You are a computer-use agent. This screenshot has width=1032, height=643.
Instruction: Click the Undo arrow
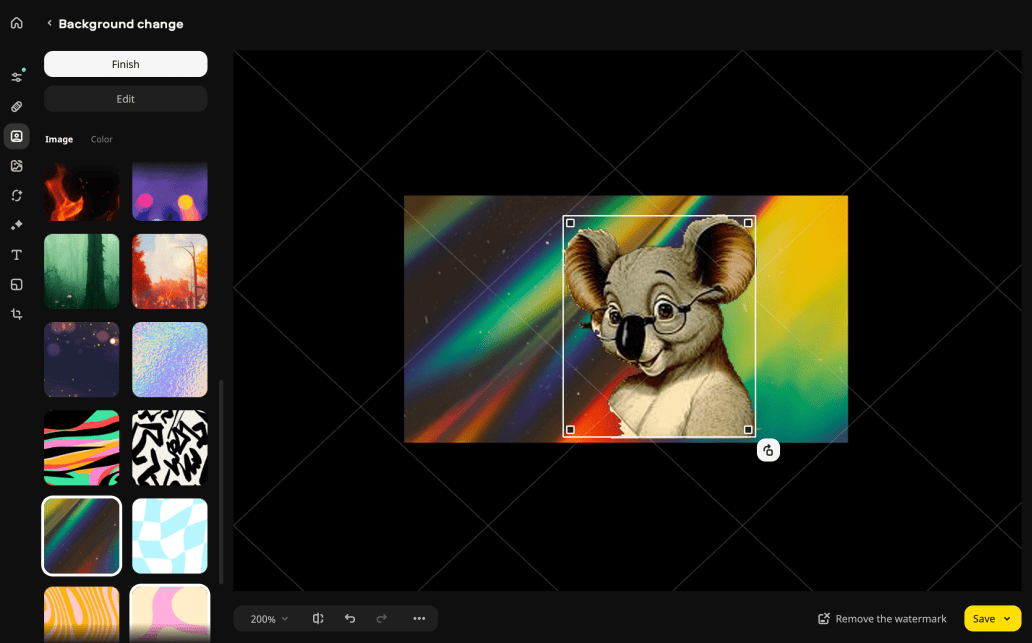point(349,619)
